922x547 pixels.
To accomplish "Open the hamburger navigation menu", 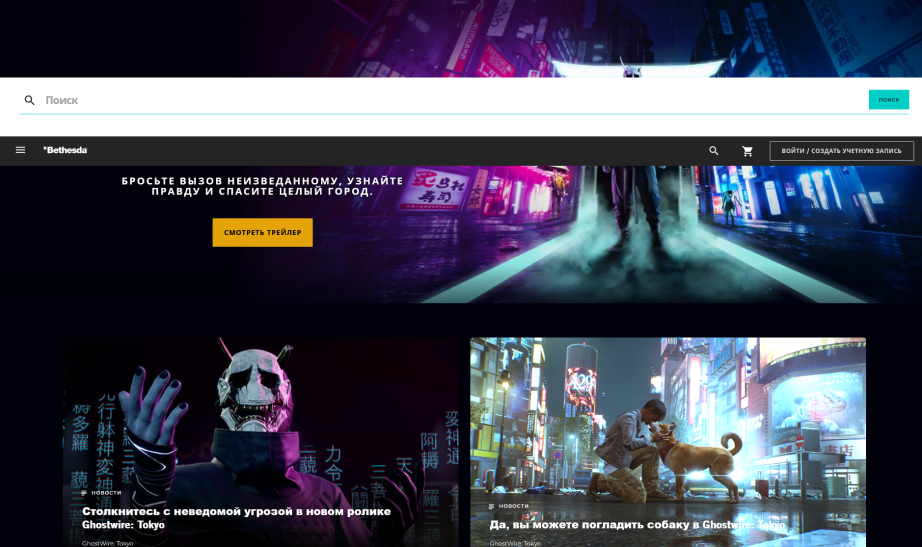I will [x=20, y=150].
